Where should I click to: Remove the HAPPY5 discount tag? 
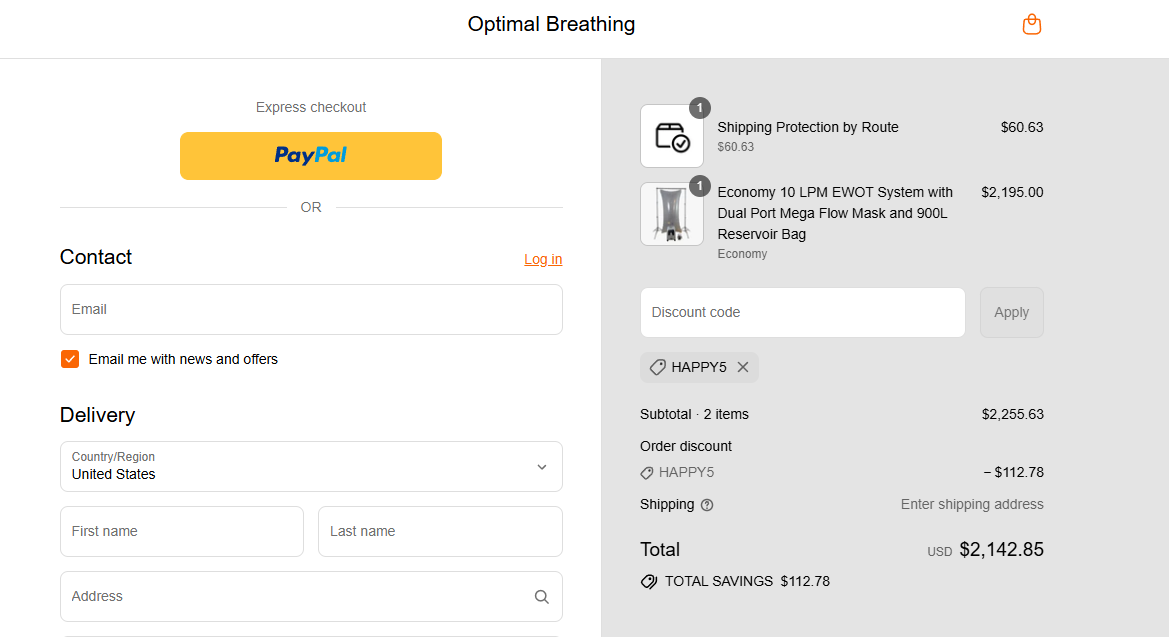(x=743, y=367)
